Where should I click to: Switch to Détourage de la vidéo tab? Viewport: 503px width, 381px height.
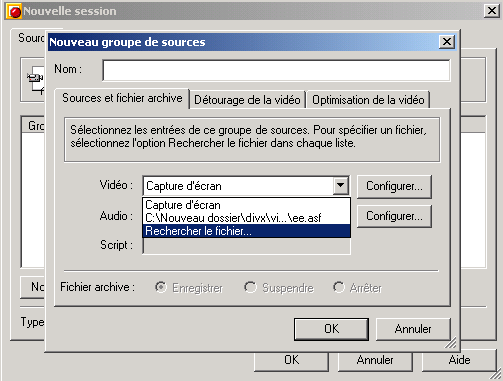(x=247, y=100)
